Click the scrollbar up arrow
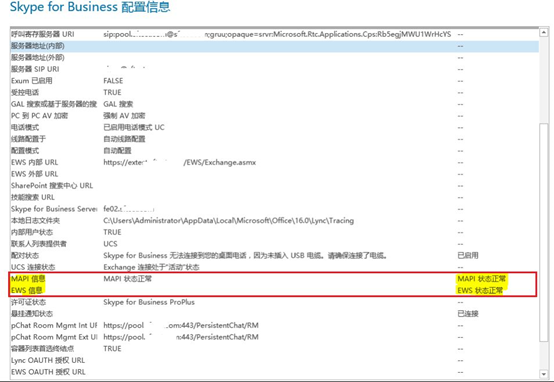This screenshot has width=554, height=382. click(x=544, y=33)
